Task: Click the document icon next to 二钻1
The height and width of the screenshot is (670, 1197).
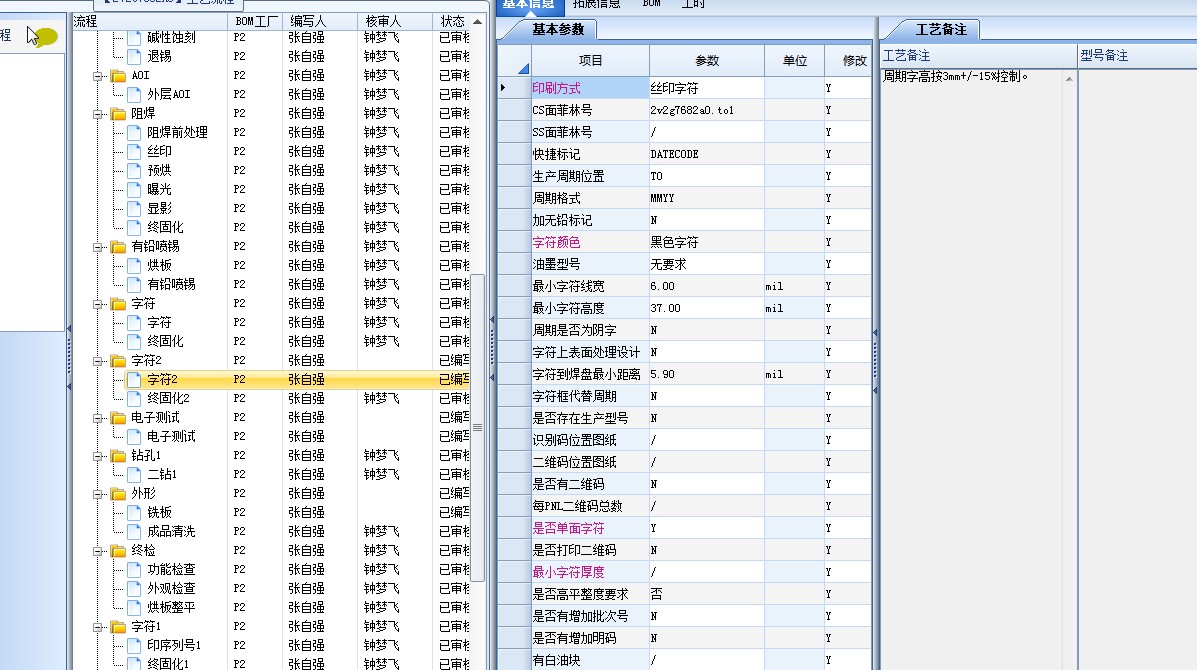Action: click(134, 475)
